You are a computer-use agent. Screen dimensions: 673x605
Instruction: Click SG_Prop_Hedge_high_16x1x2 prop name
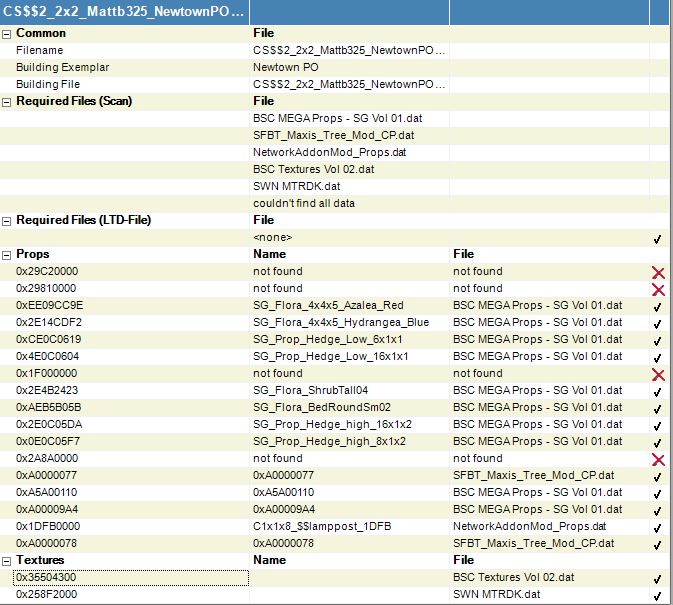[332, 424]
